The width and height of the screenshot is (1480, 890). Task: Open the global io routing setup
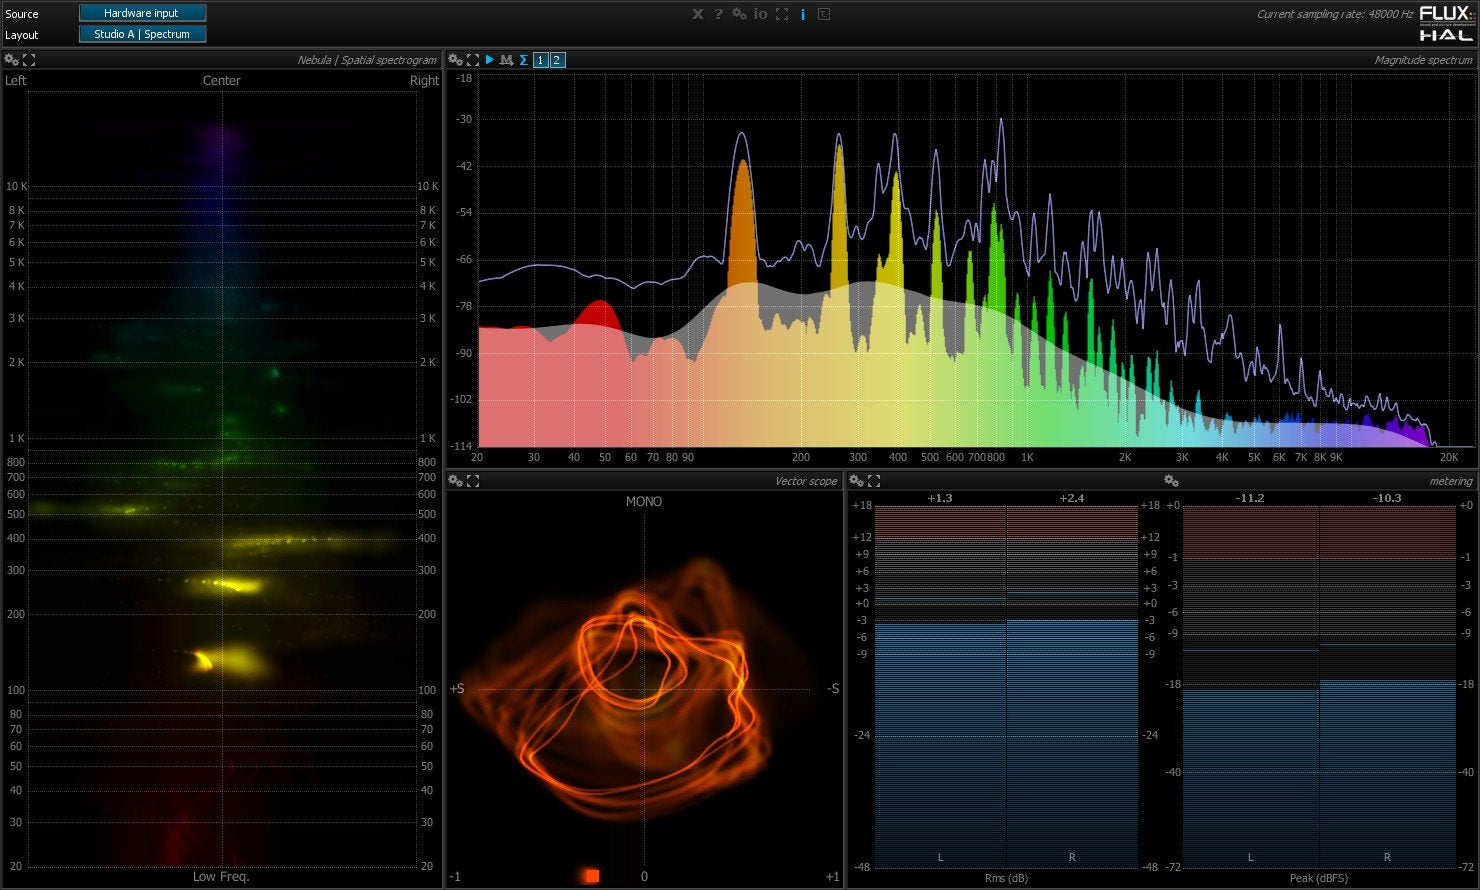click(760, 14)
